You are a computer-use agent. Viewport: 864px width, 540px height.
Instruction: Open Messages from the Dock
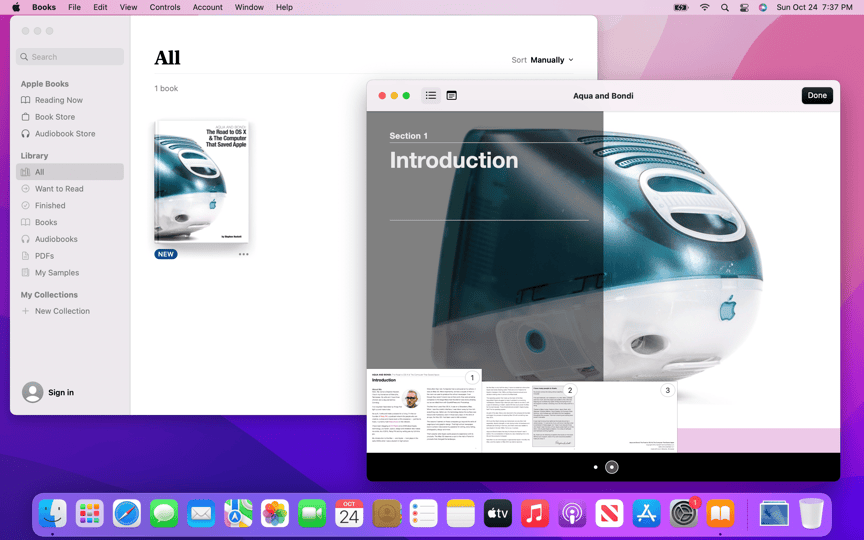click(x=164, y=514)
